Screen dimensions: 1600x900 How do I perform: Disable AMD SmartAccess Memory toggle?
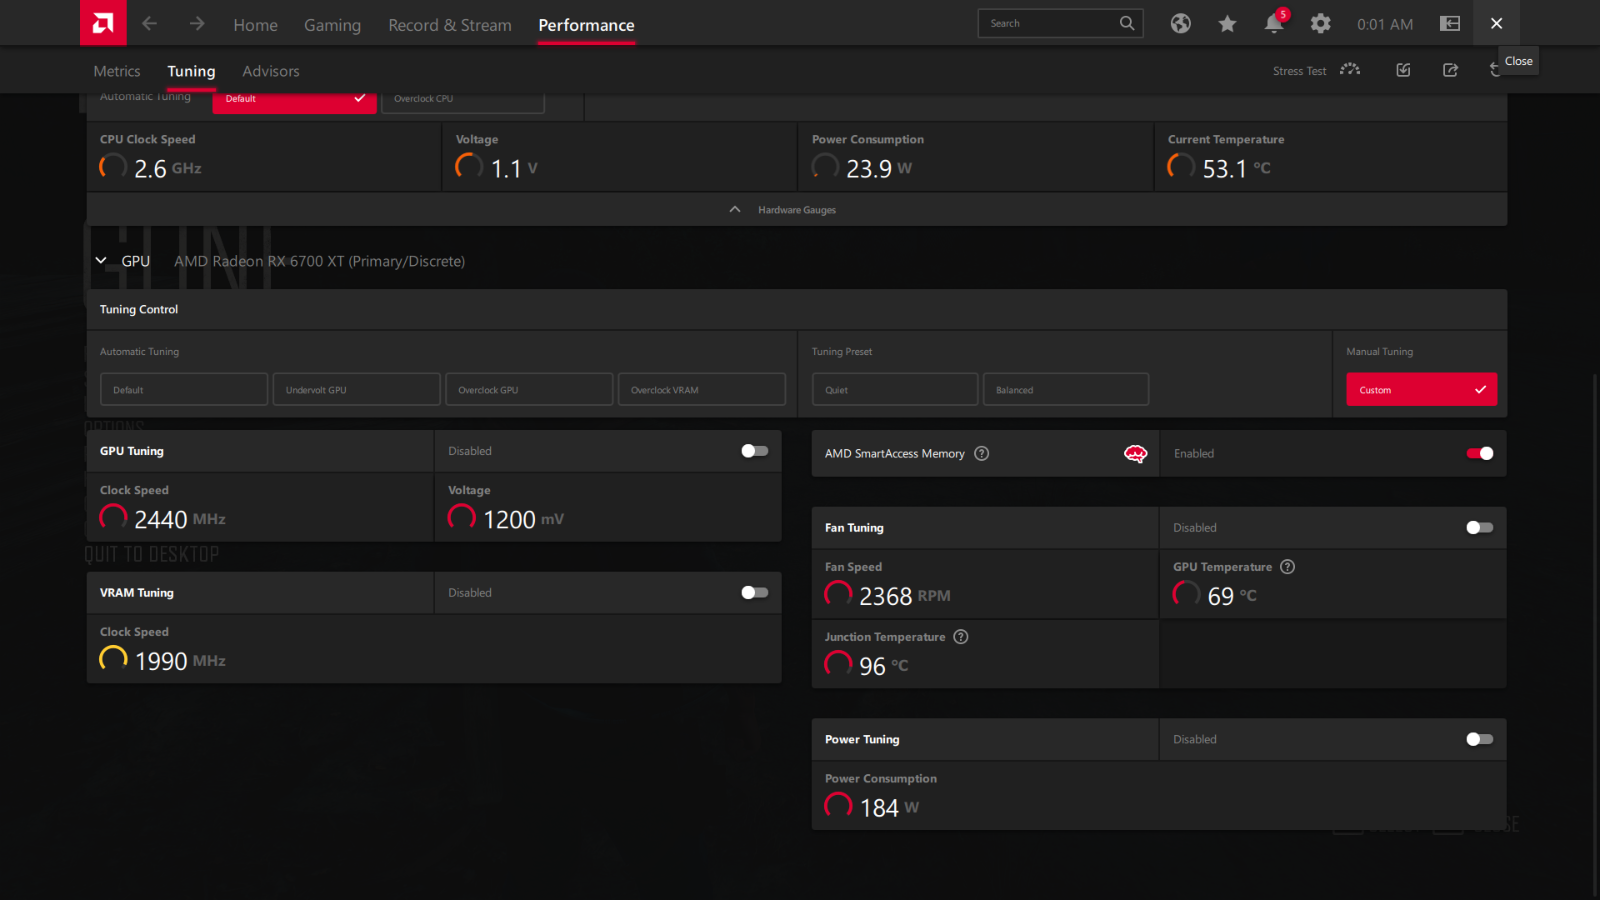pyautogui.click(x=1480, y=454)
